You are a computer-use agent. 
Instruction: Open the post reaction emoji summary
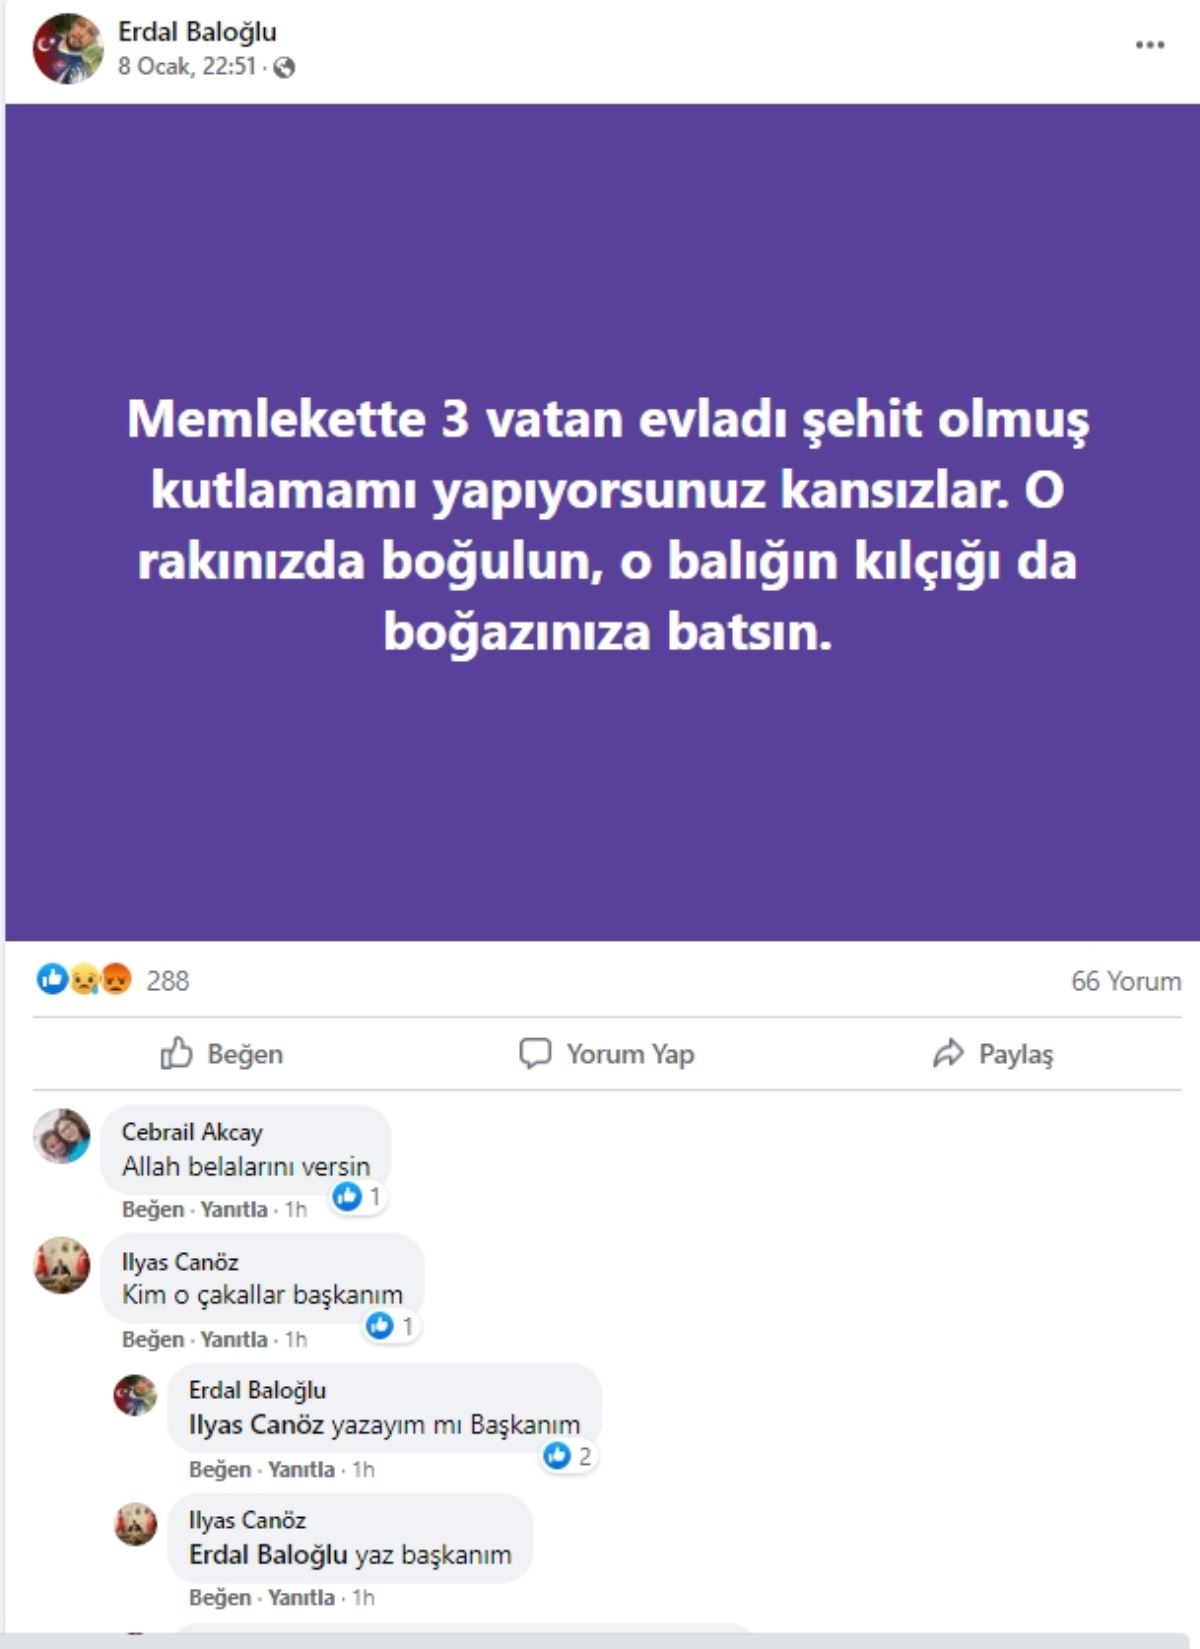pos(85,979)
